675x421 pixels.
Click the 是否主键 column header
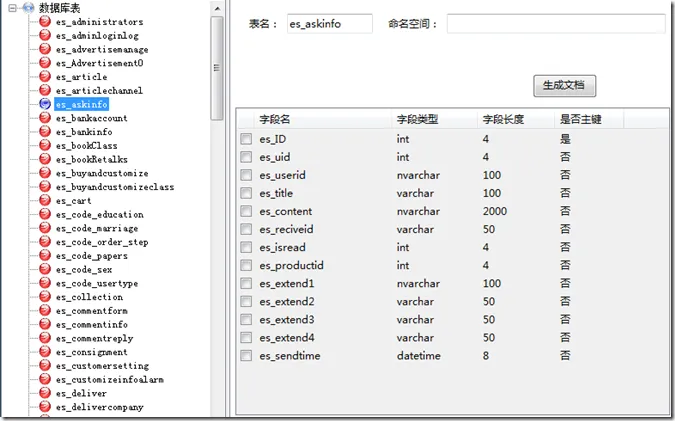pyautogui.click(x=589, y=119)
